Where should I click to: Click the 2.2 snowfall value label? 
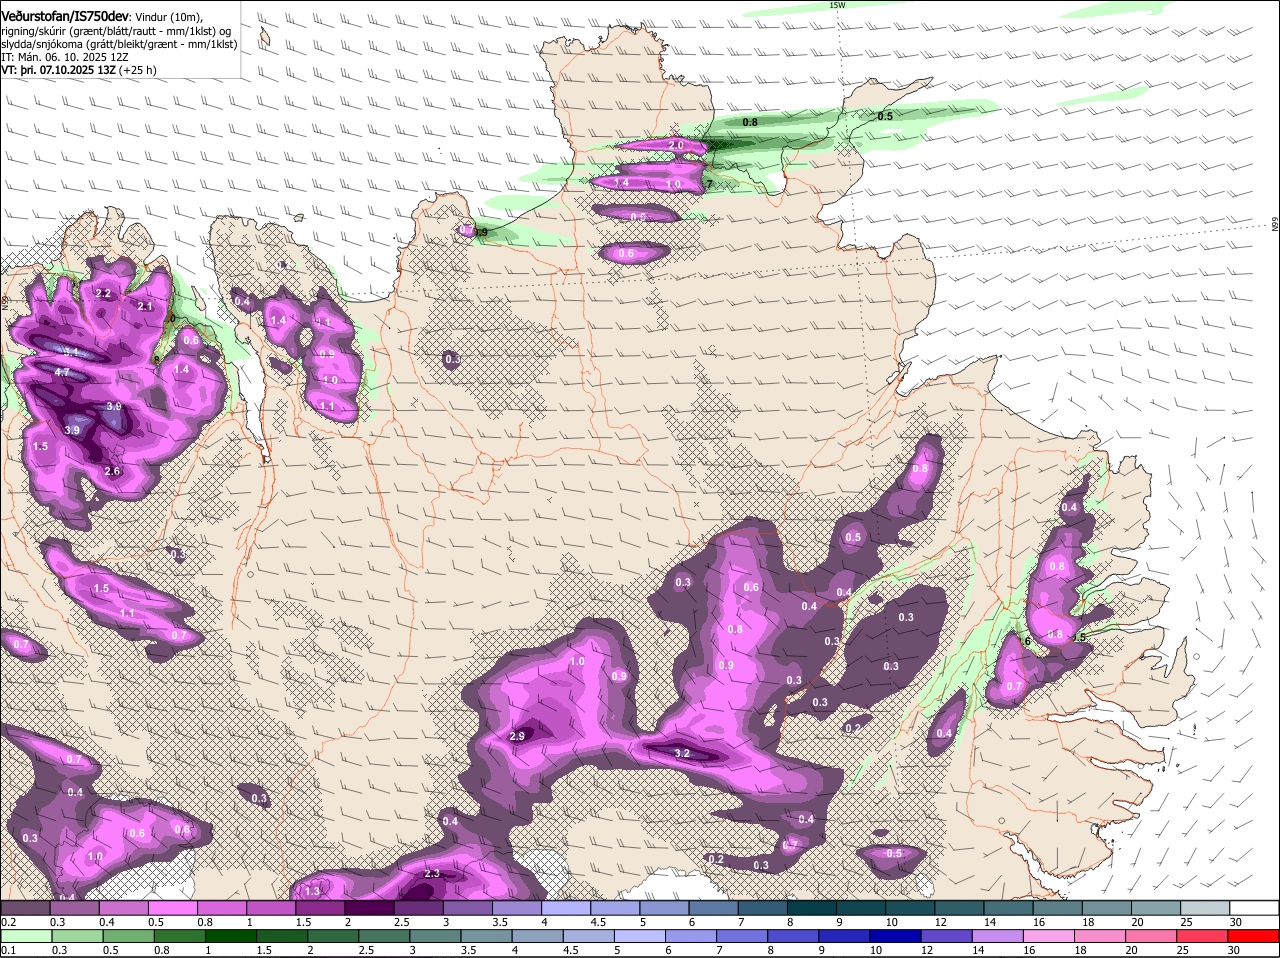tap(102, 293)
